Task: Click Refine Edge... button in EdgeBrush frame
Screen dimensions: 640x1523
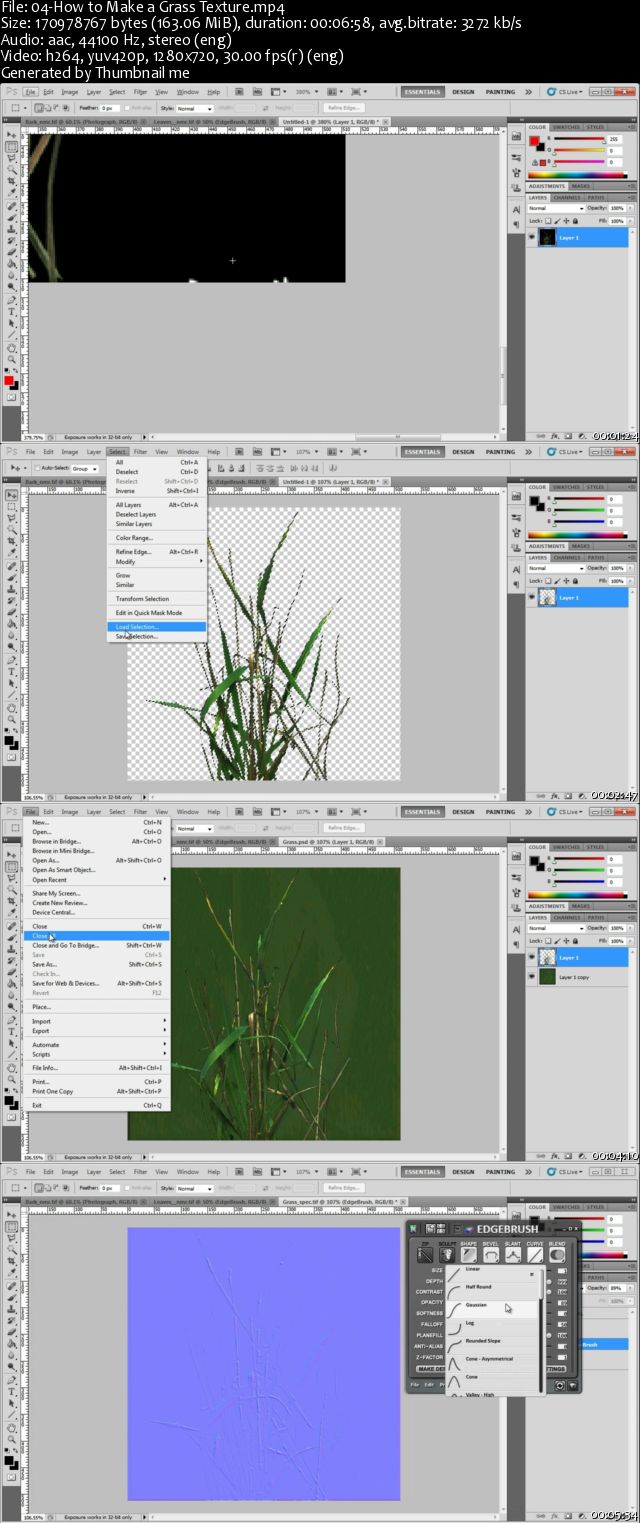Action: 343,1188
